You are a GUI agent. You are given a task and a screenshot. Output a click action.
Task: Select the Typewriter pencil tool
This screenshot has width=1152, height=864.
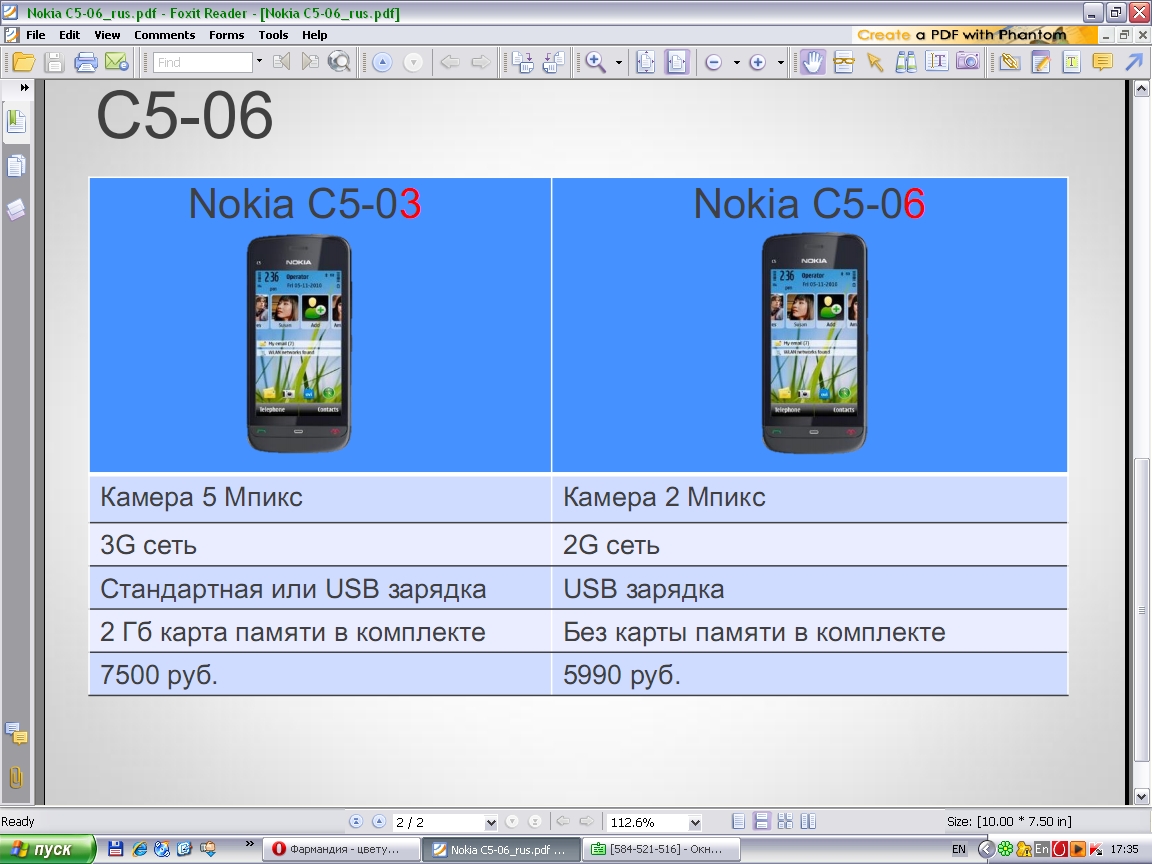click(1041, 62)
